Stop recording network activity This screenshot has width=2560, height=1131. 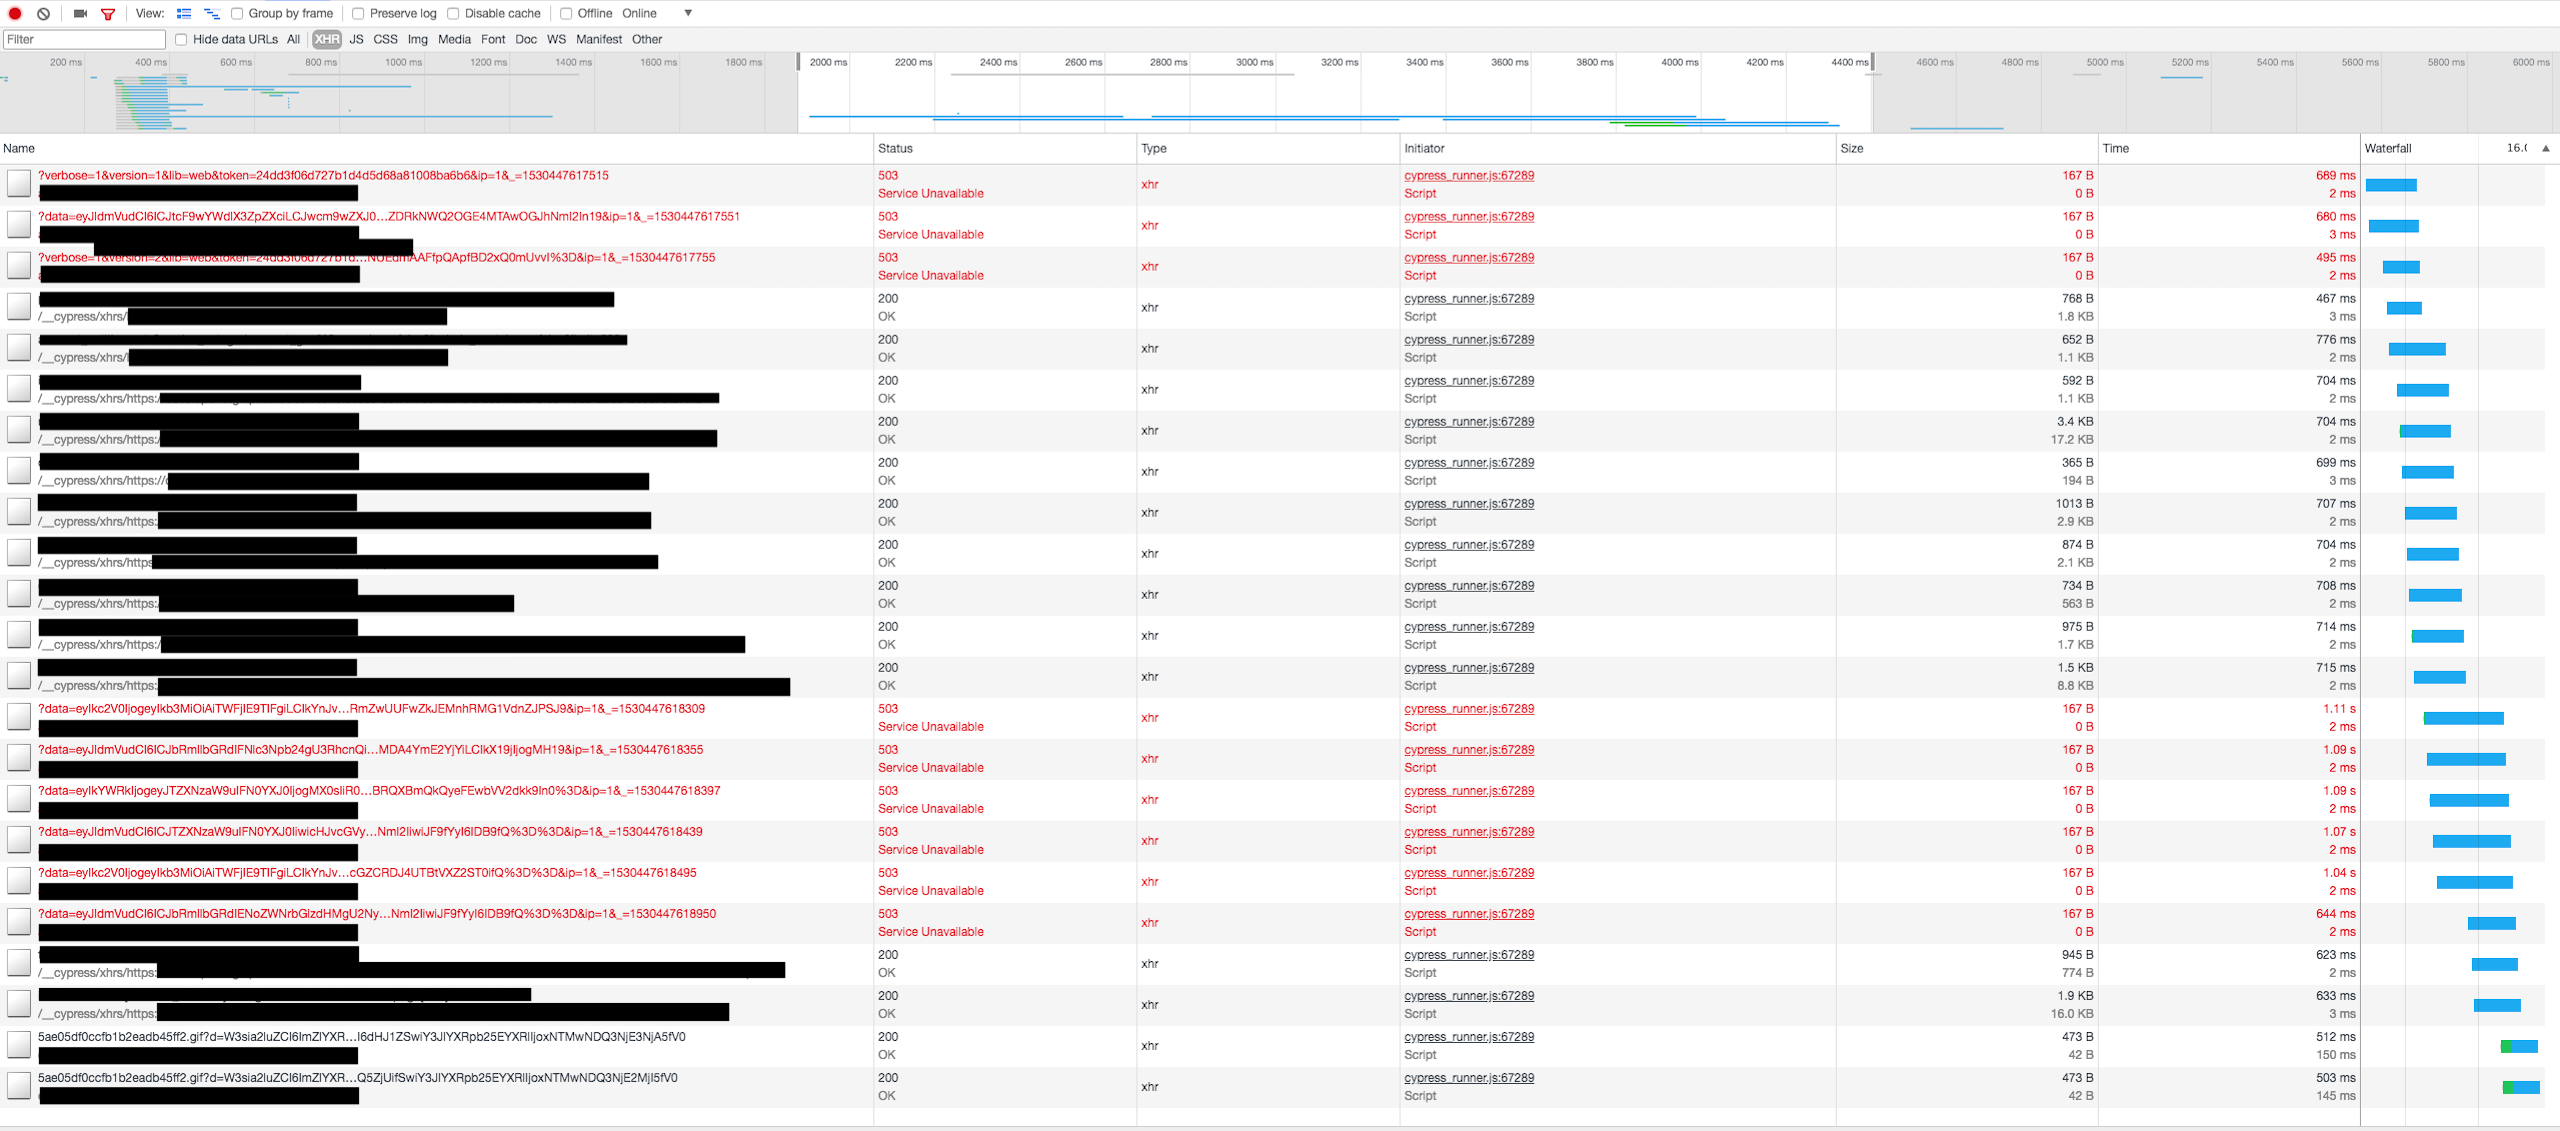[x=14, y=13]
